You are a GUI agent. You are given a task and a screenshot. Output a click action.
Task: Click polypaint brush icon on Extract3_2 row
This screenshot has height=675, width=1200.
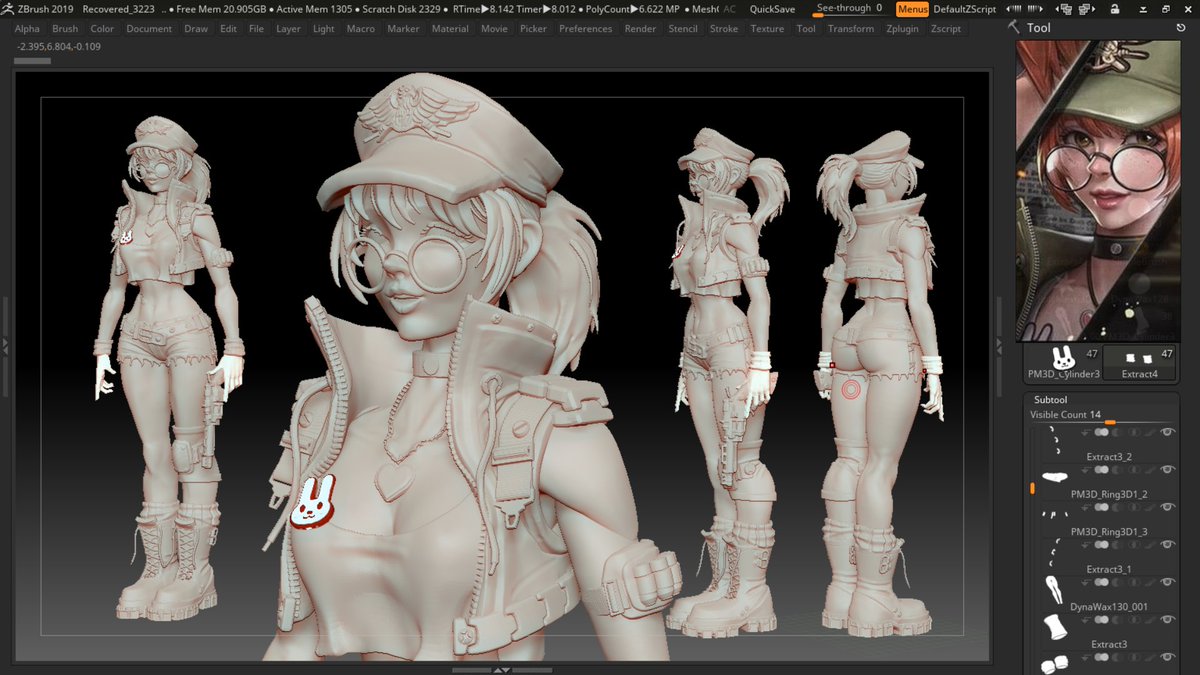click(x=1150, y=432)
